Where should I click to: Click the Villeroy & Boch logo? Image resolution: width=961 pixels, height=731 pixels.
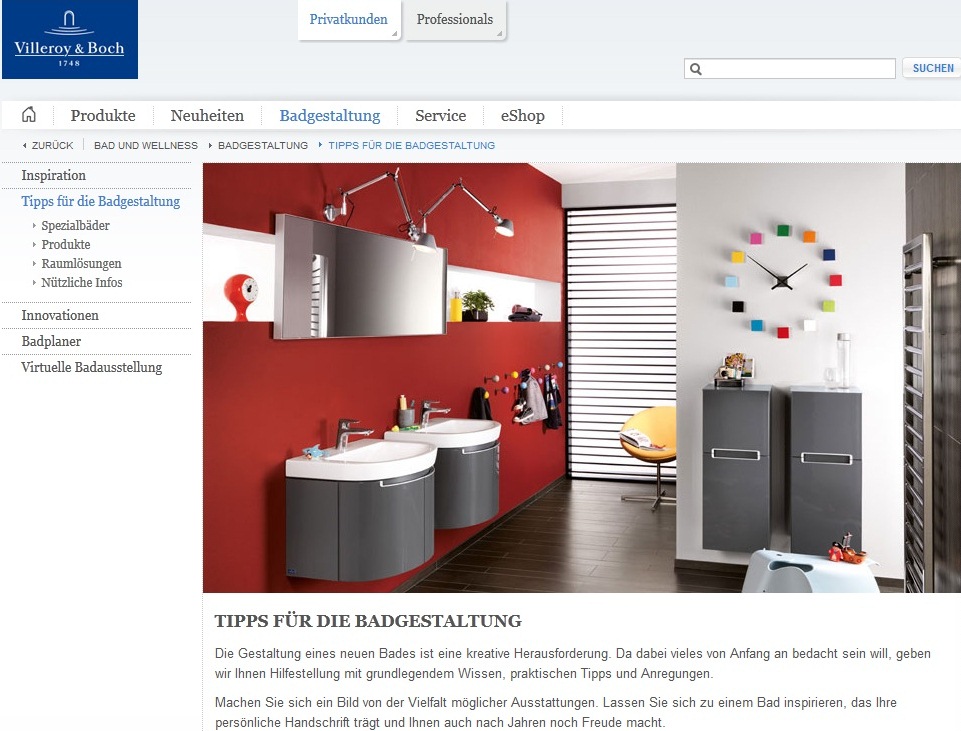point(70,39)
